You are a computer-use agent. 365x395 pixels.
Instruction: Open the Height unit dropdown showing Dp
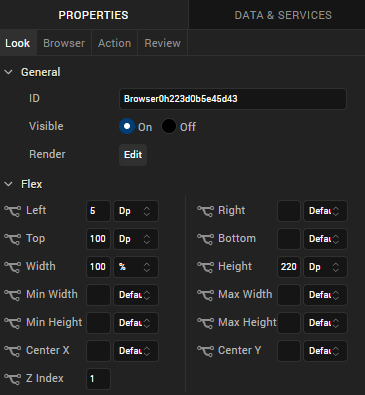[325, 267]
